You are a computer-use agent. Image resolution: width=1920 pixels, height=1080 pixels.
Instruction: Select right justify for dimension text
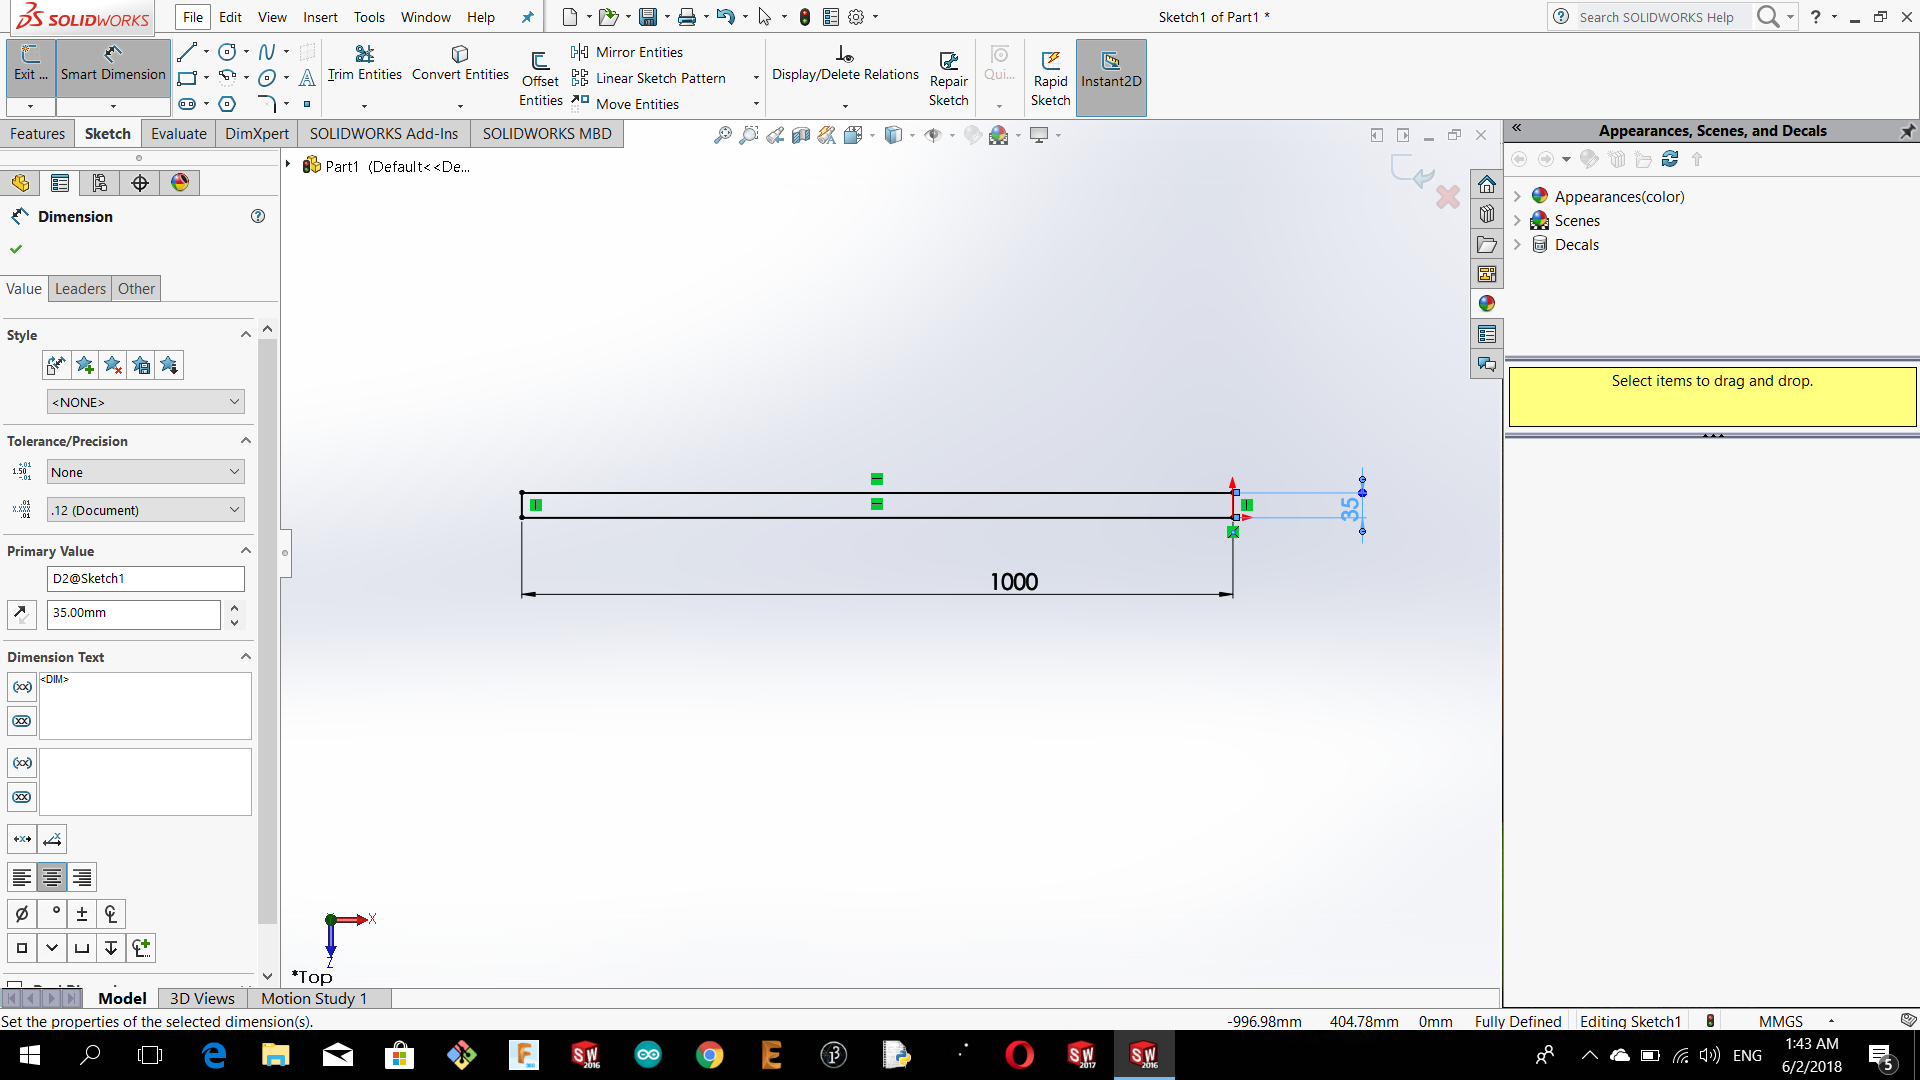(x=82, y=878)
